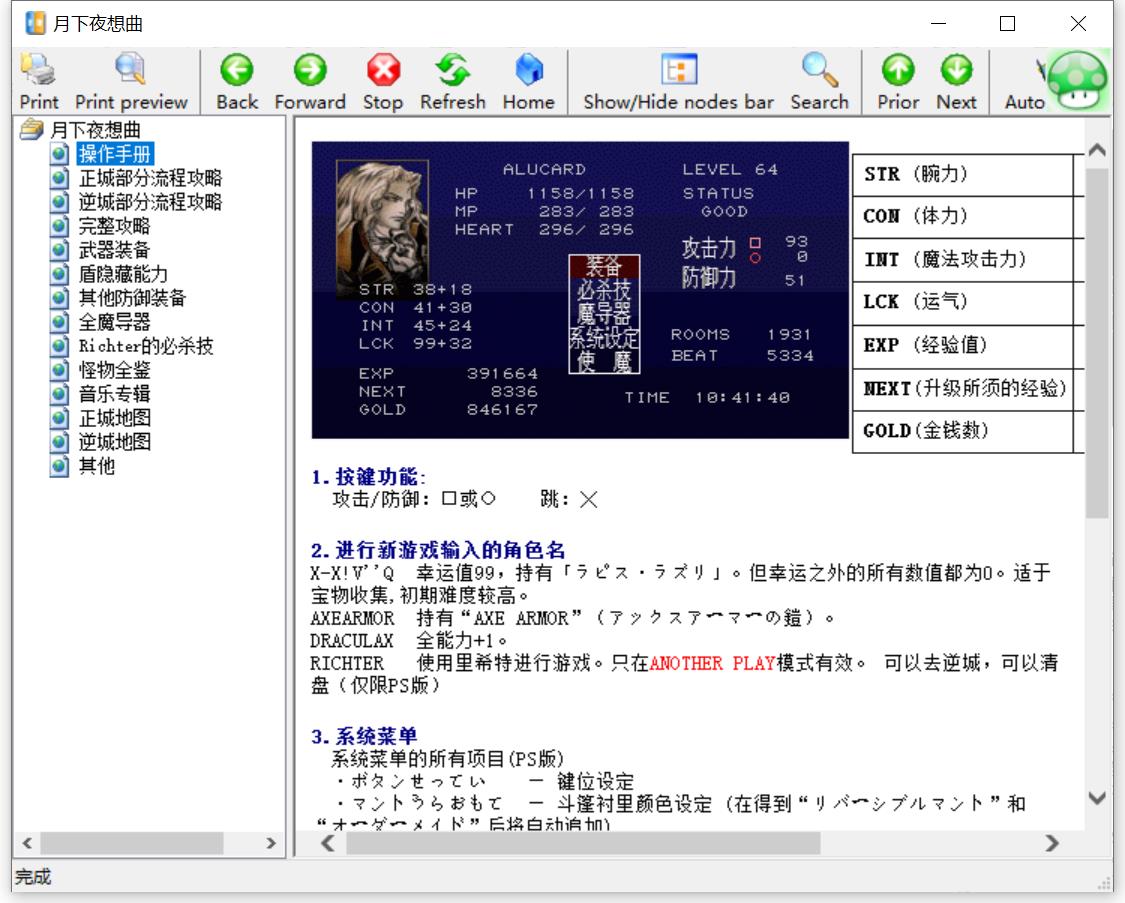Click the content pane scroll-left arrow

point(328,843)
